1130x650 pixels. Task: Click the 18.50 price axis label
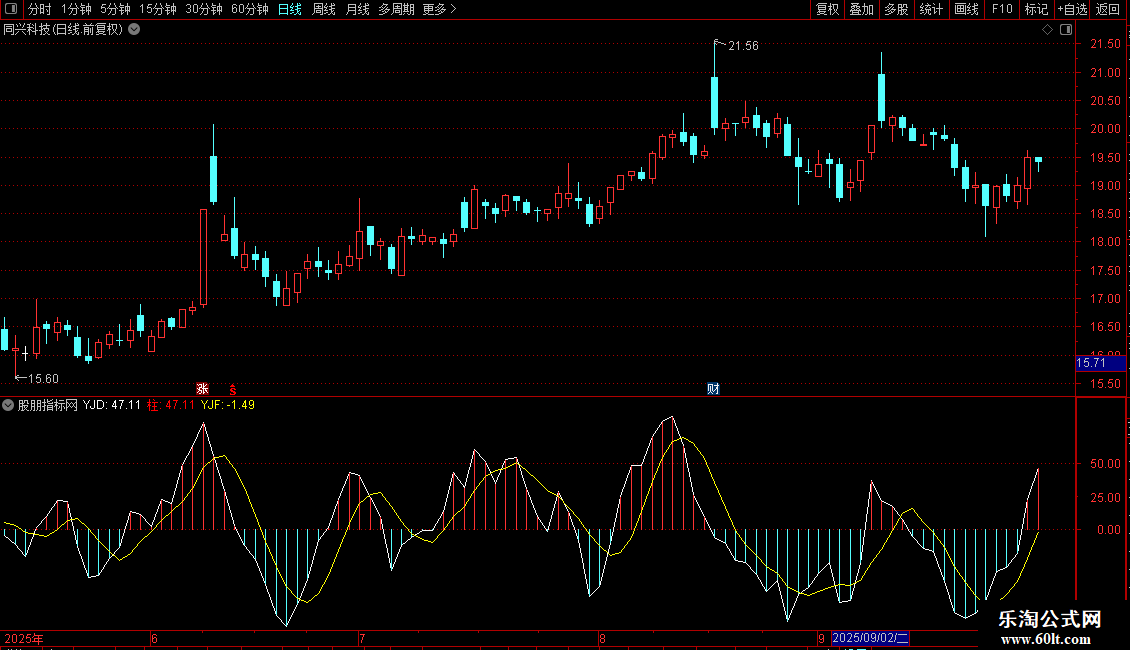[1105, 214]
